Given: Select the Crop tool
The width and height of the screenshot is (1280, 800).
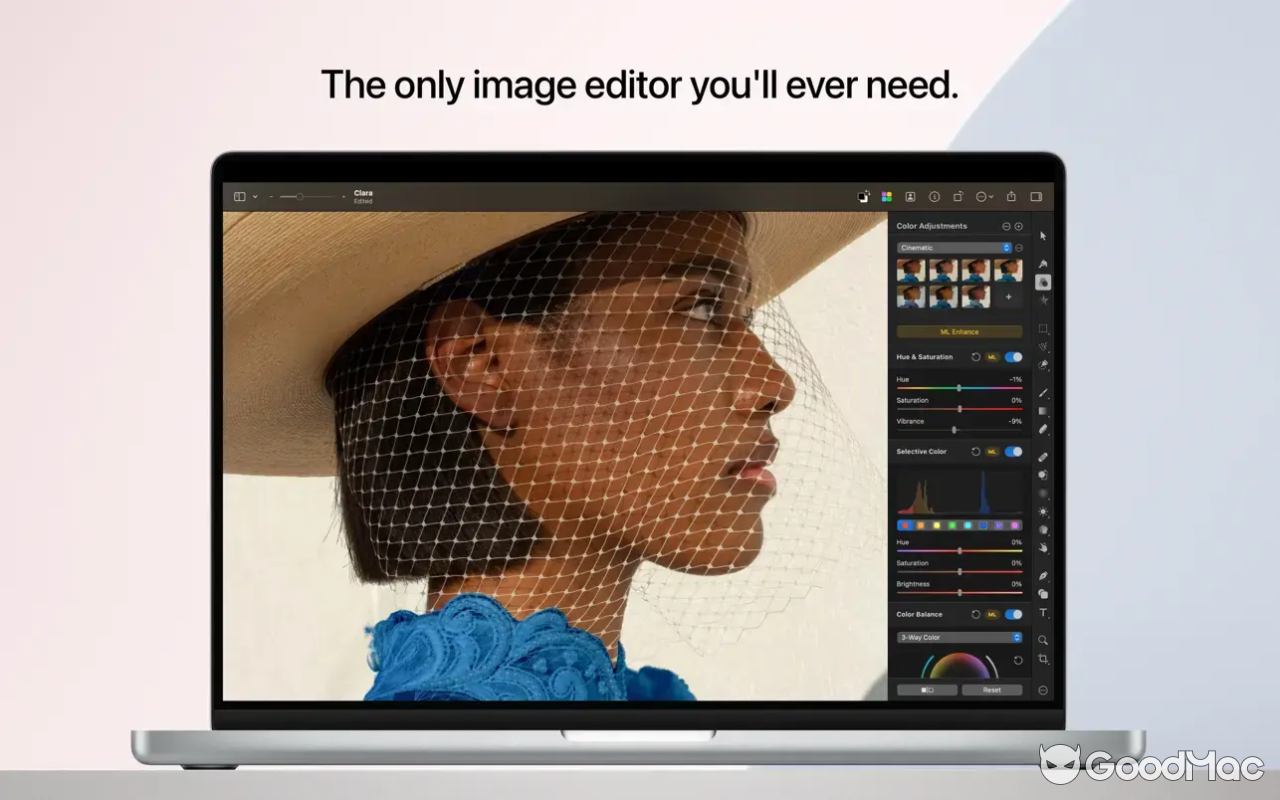Looking at the screenshot, I should point(1043,660).
